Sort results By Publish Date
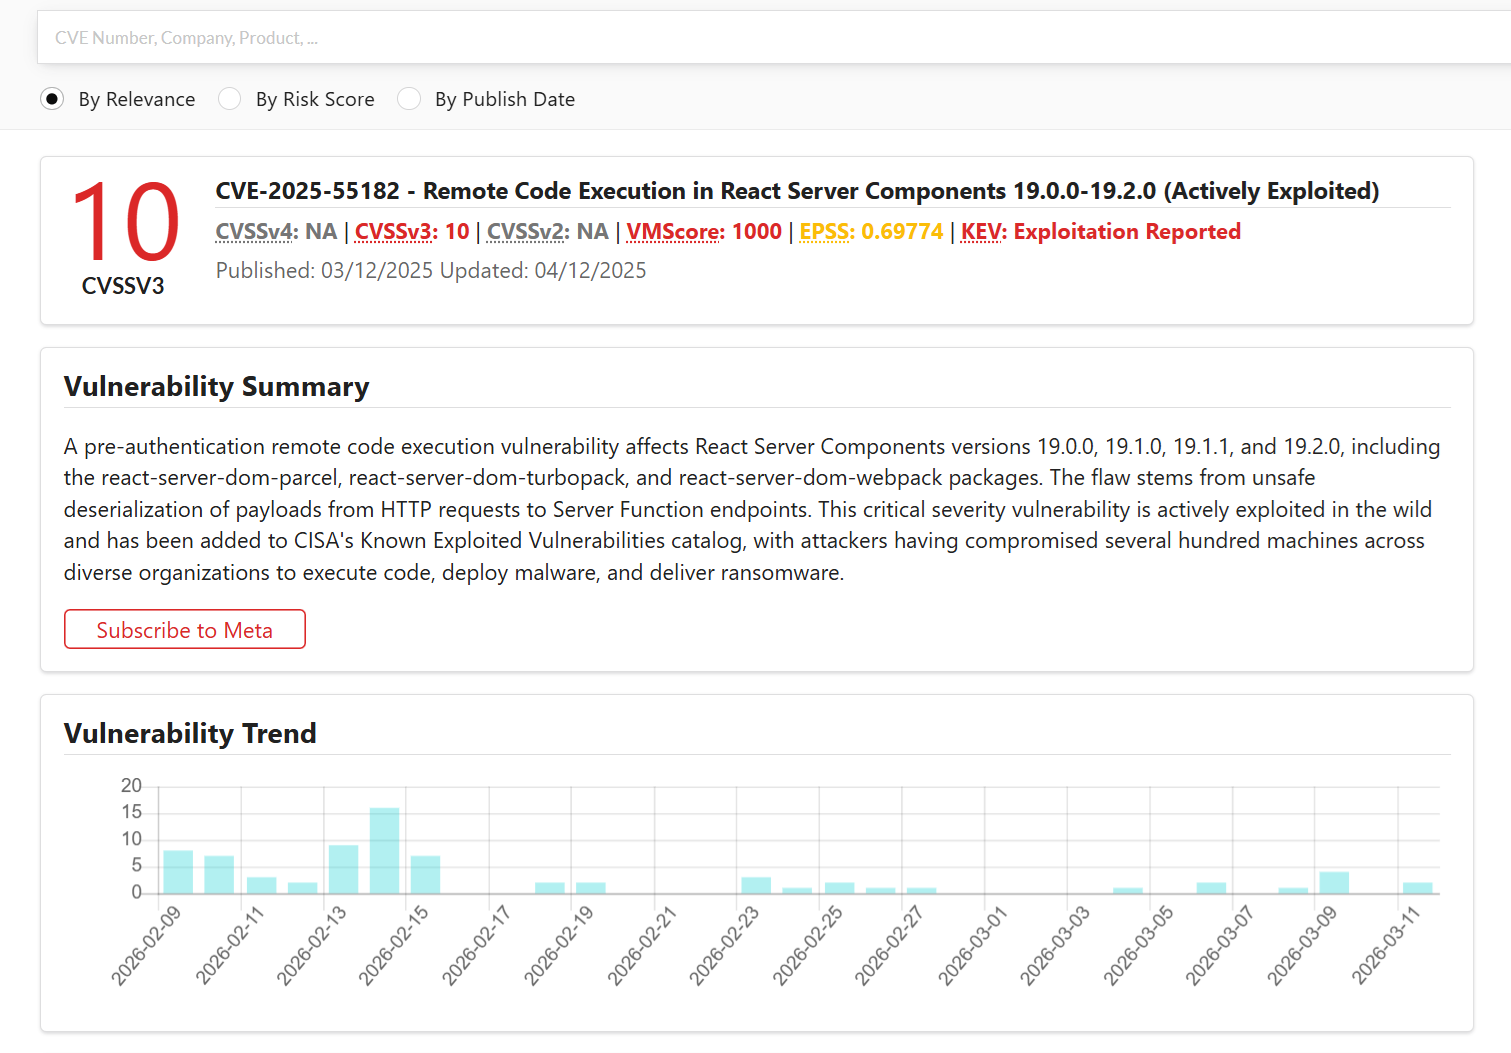This screenshot has height=1053, width=1511. pos(409,99)
